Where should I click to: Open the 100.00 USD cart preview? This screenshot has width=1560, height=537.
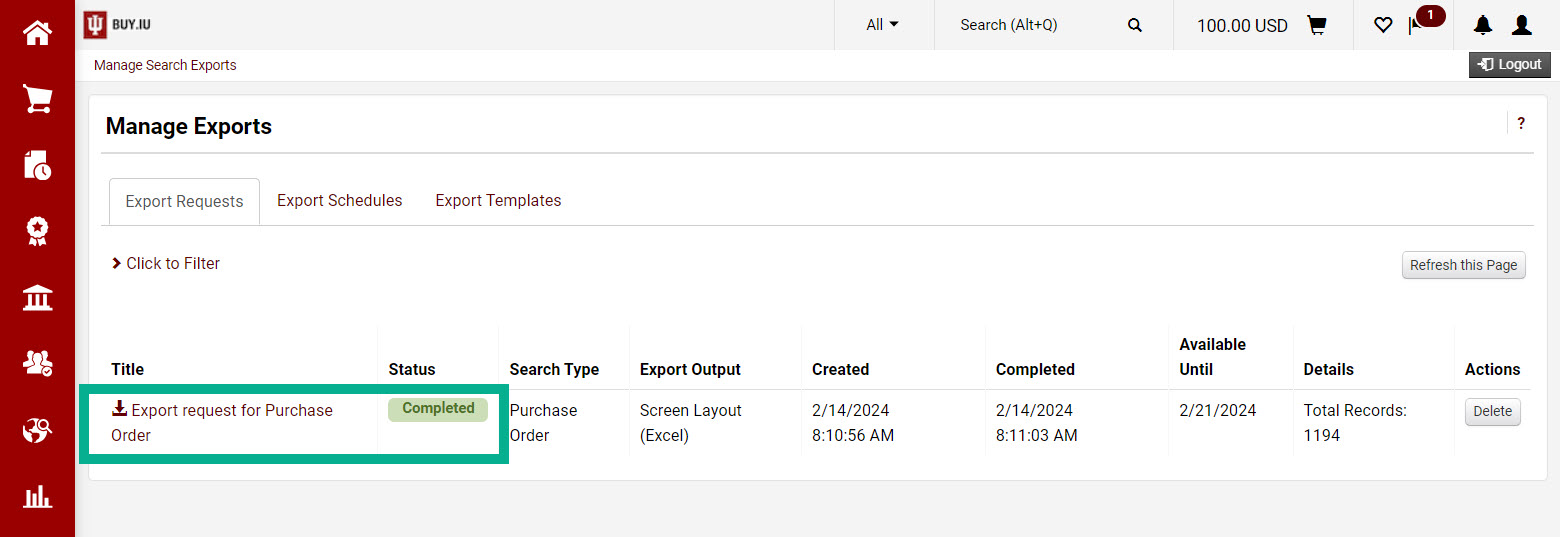pos(1262,25)
